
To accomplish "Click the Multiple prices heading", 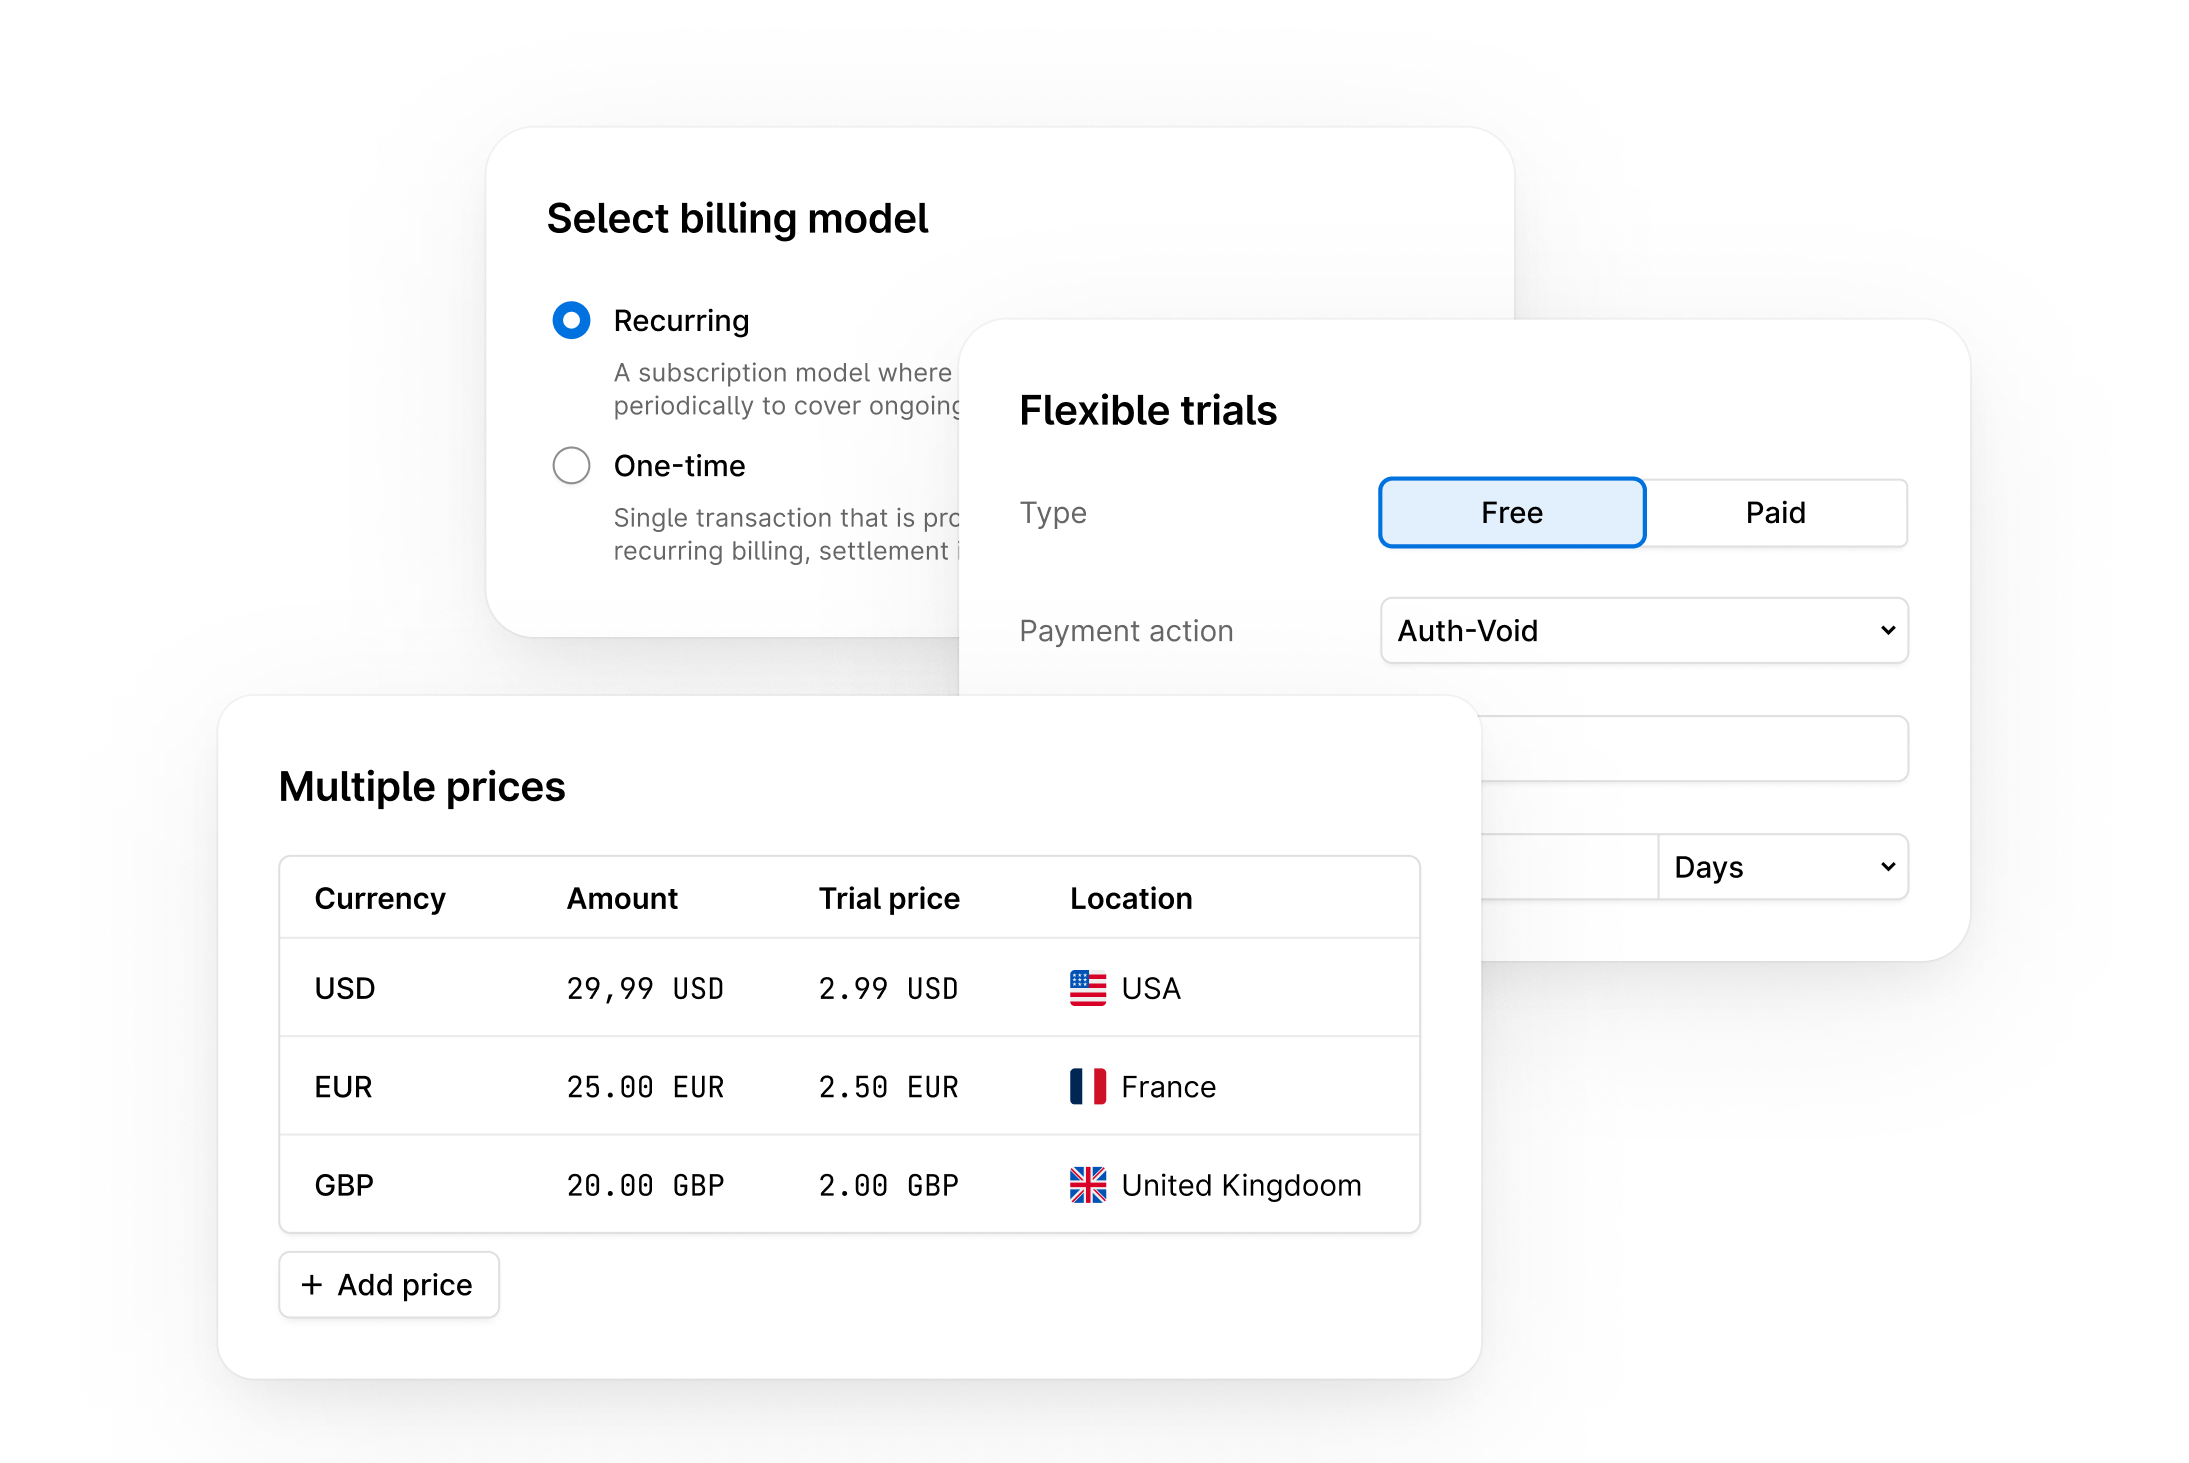I will [x=423, y=786].
